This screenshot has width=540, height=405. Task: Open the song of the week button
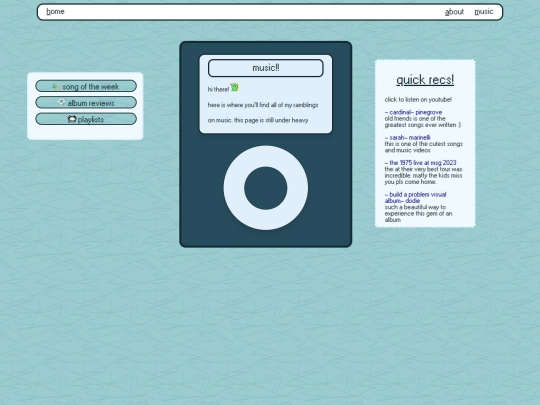click(x=86, y=86)
